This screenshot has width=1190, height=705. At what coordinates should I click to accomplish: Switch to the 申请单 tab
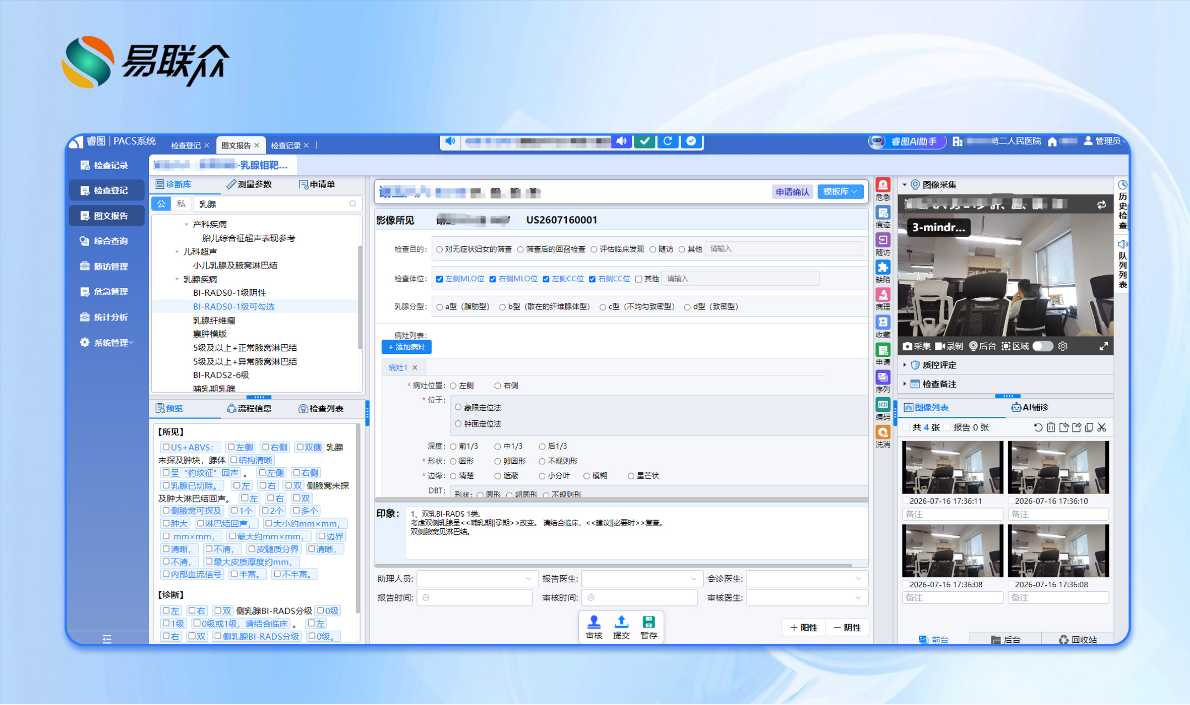[316, 184]
